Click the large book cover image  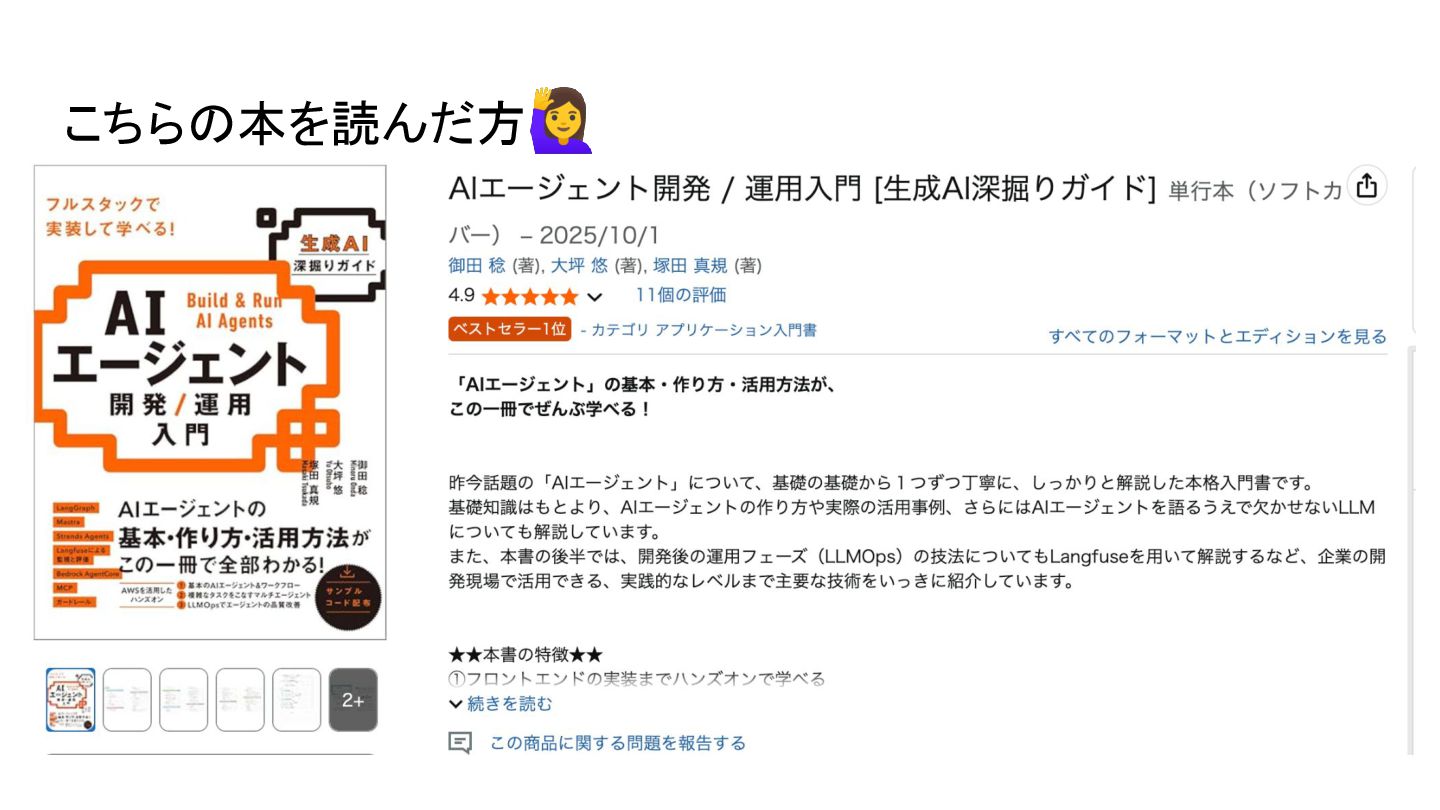210,403
